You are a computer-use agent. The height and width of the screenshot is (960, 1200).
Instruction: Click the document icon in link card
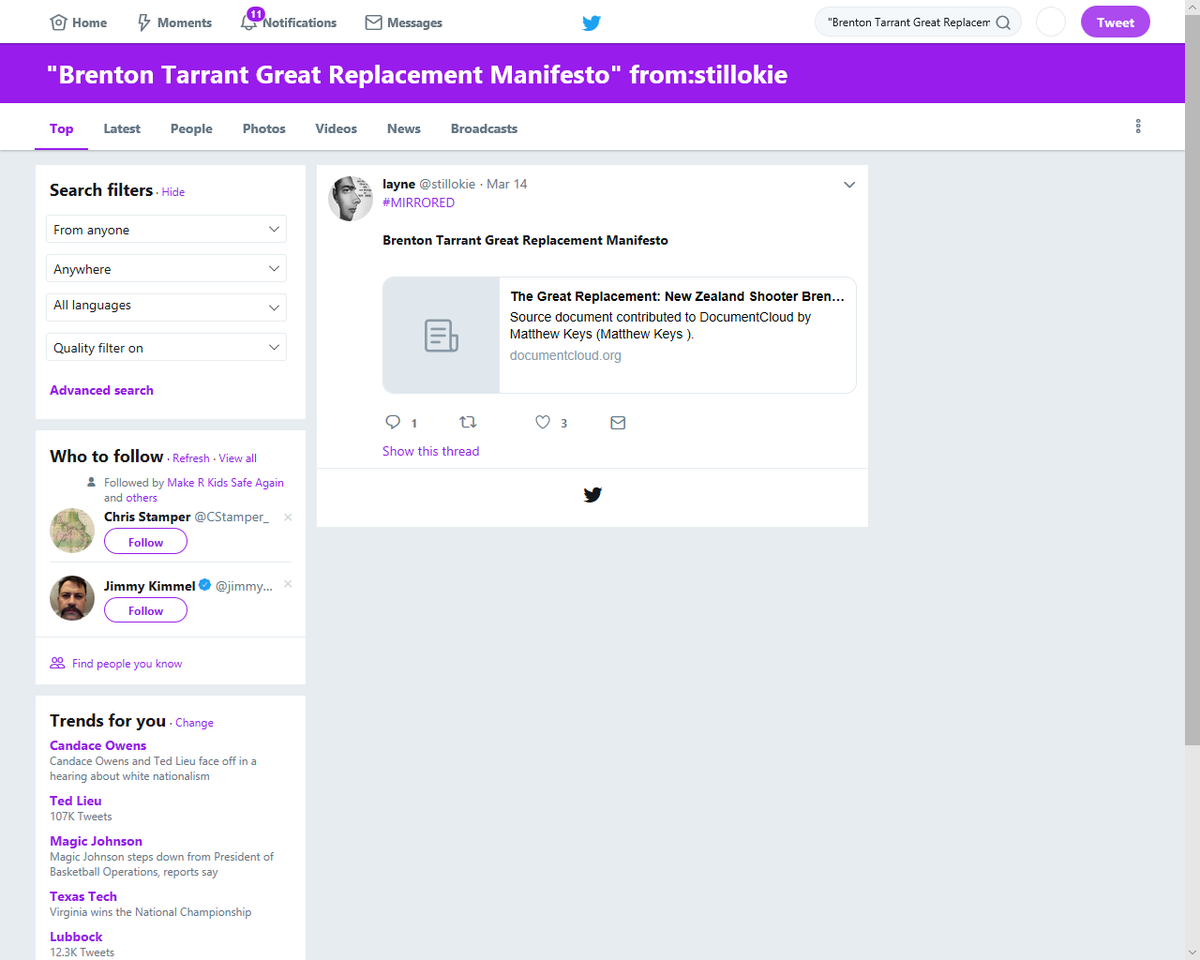[x=441, y=335]
